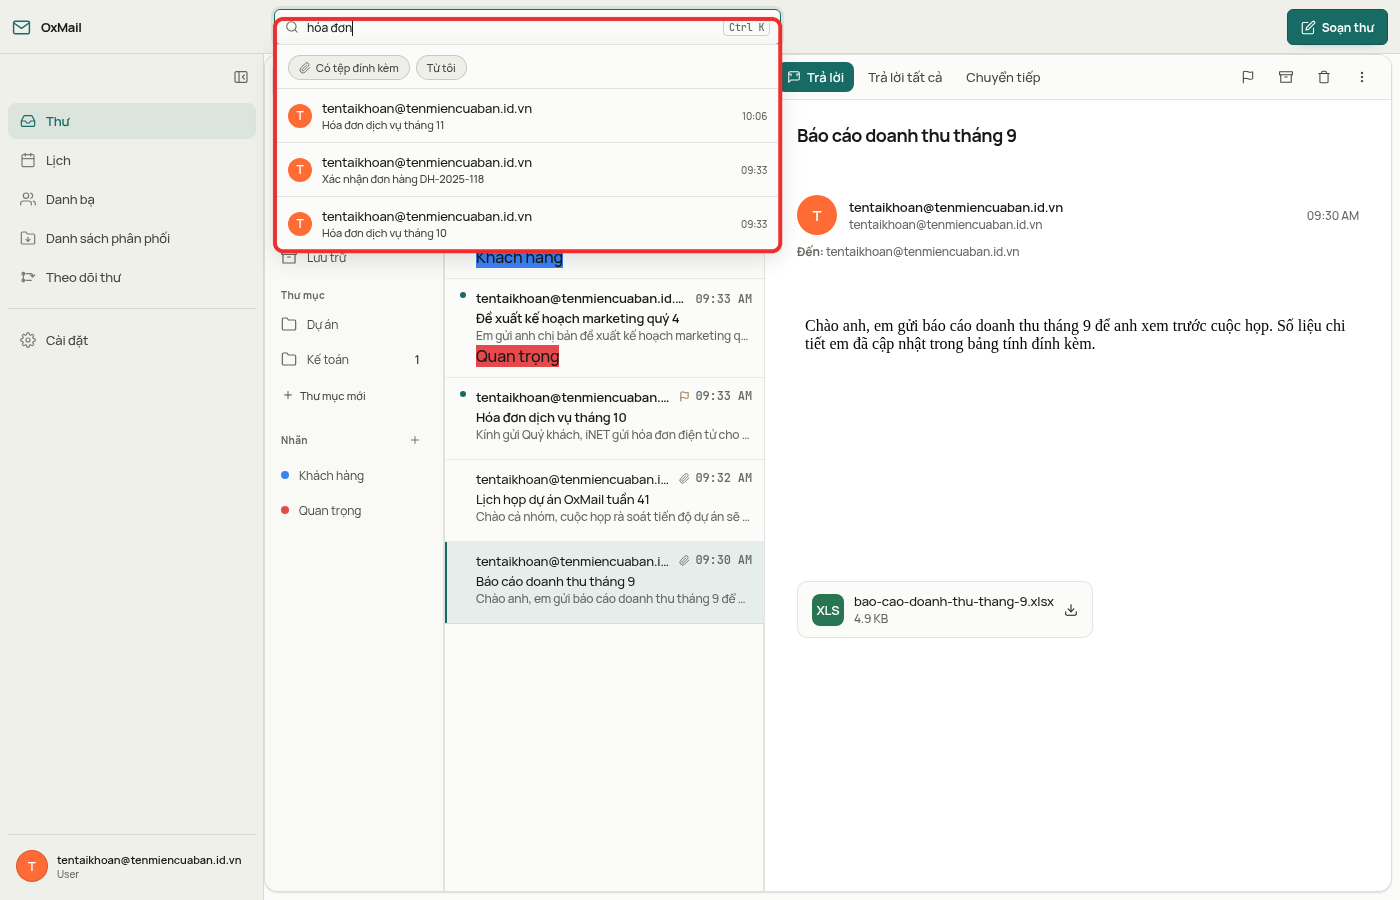Click Trả lời tất cả
Screen dimensions: 1400x900
click(905, 77)
